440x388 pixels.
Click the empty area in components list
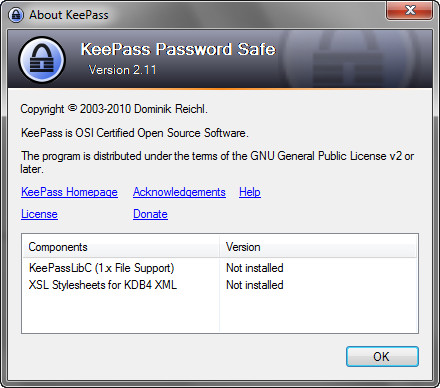pyautogui.click(x=220, y=313)
